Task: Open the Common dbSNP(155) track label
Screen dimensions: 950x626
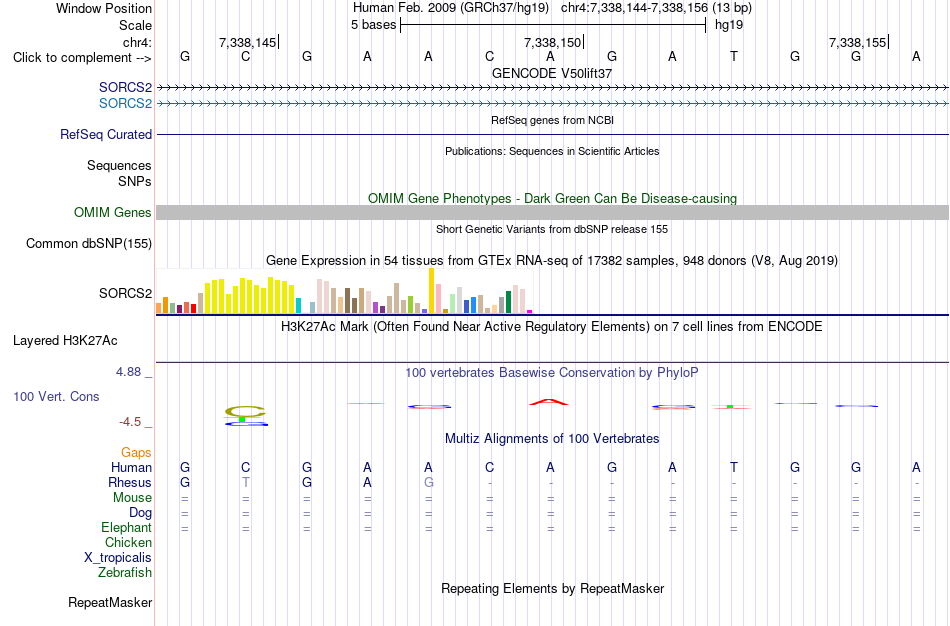Action: tap(89, 244)
